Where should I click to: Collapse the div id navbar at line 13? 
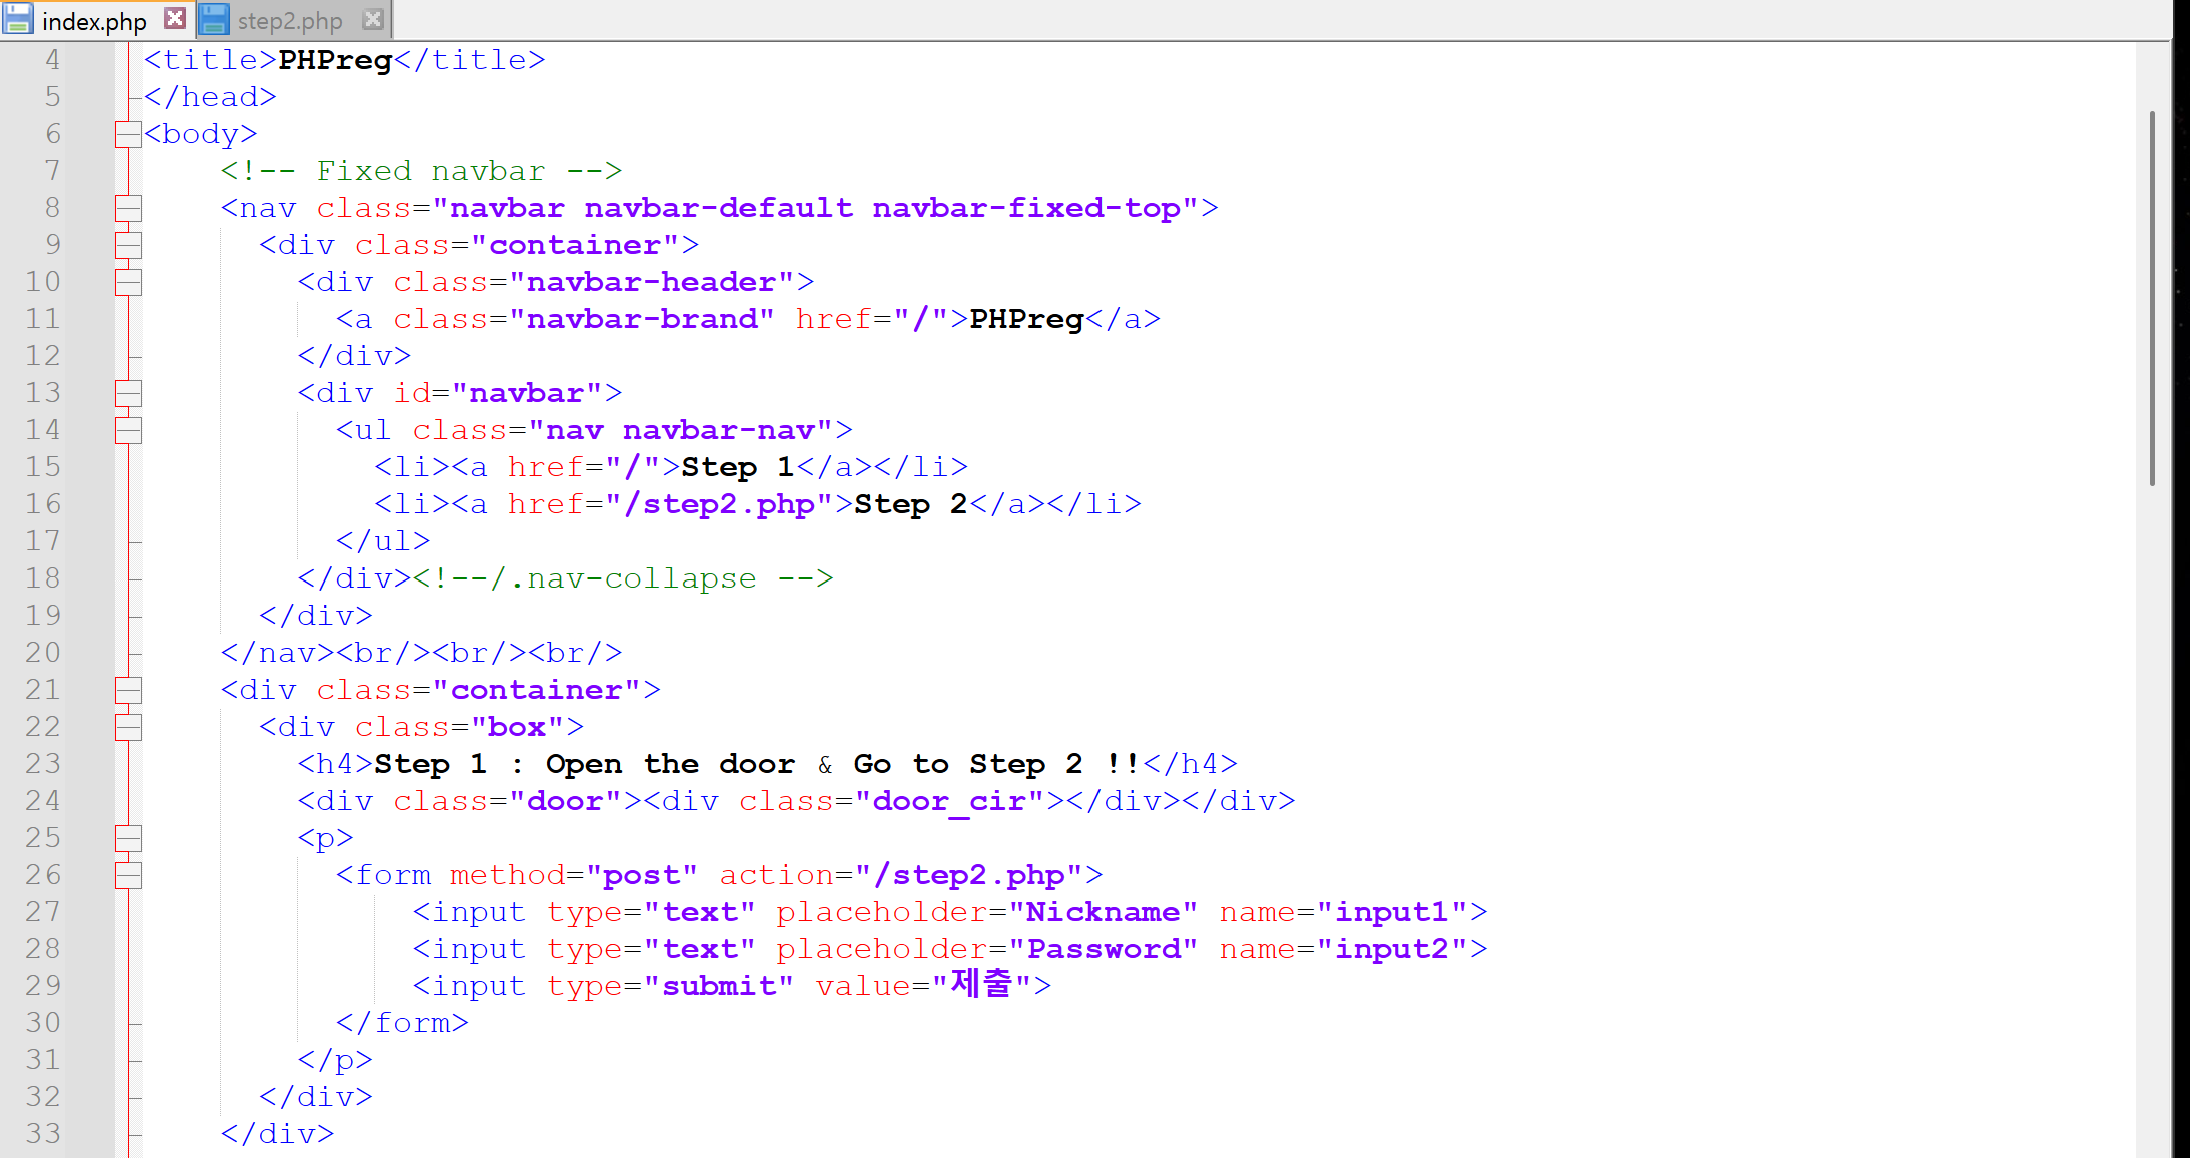(128, 393)
